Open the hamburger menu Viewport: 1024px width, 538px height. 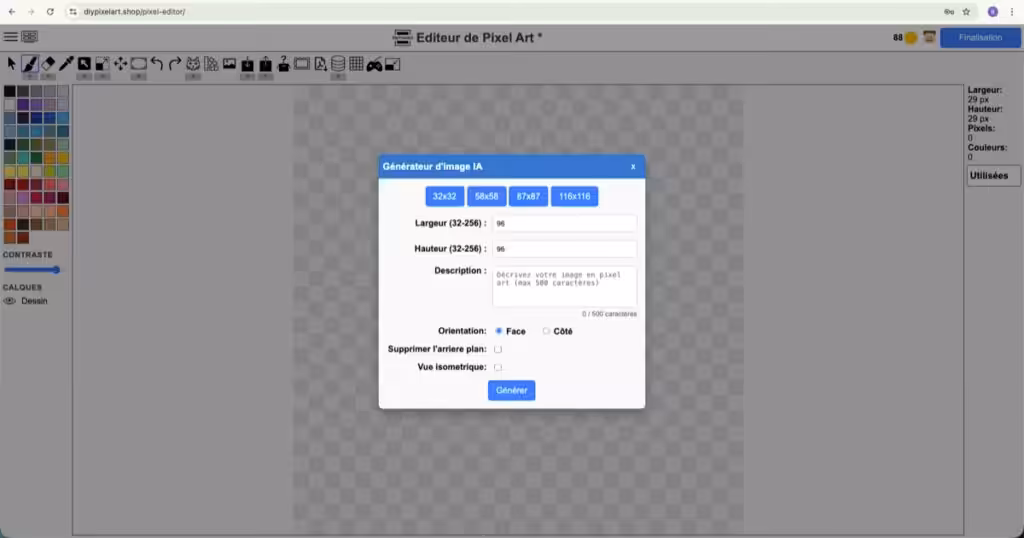click(11, 37)
